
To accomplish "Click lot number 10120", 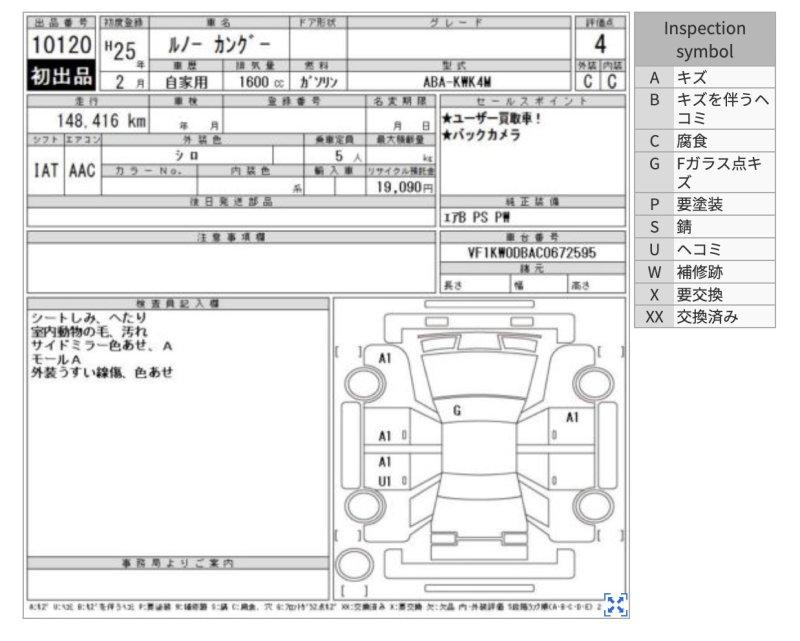I will click(60, 45).
